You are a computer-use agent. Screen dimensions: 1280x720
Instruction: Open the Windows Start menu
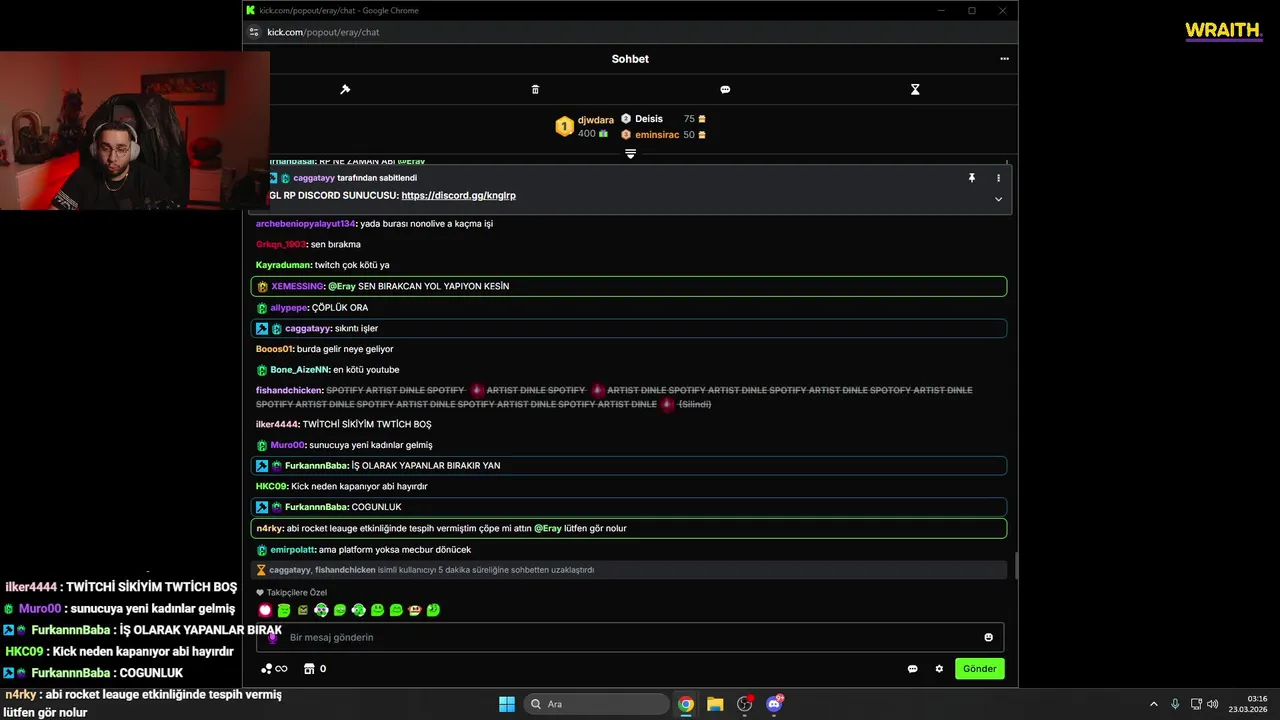[506, 704]
